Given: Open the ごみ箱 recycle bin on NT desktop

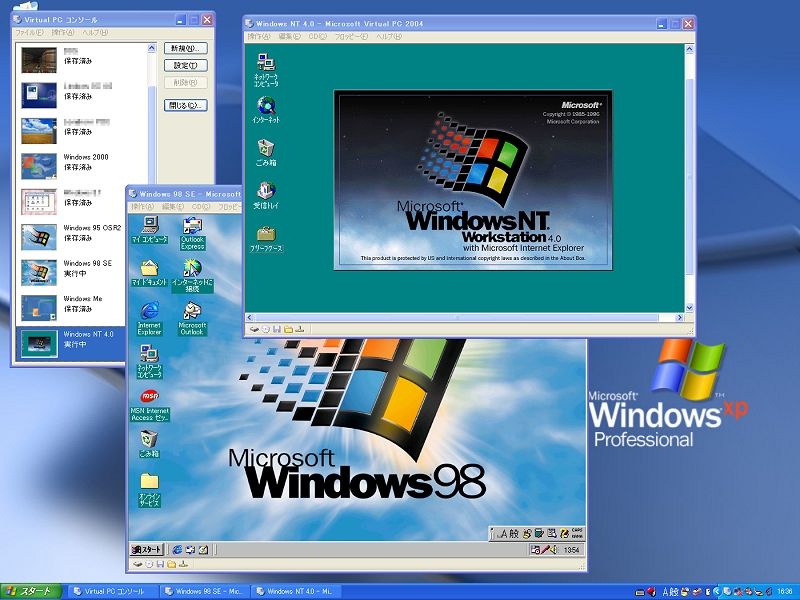Looking at the screenshot, I should point(266,153).
